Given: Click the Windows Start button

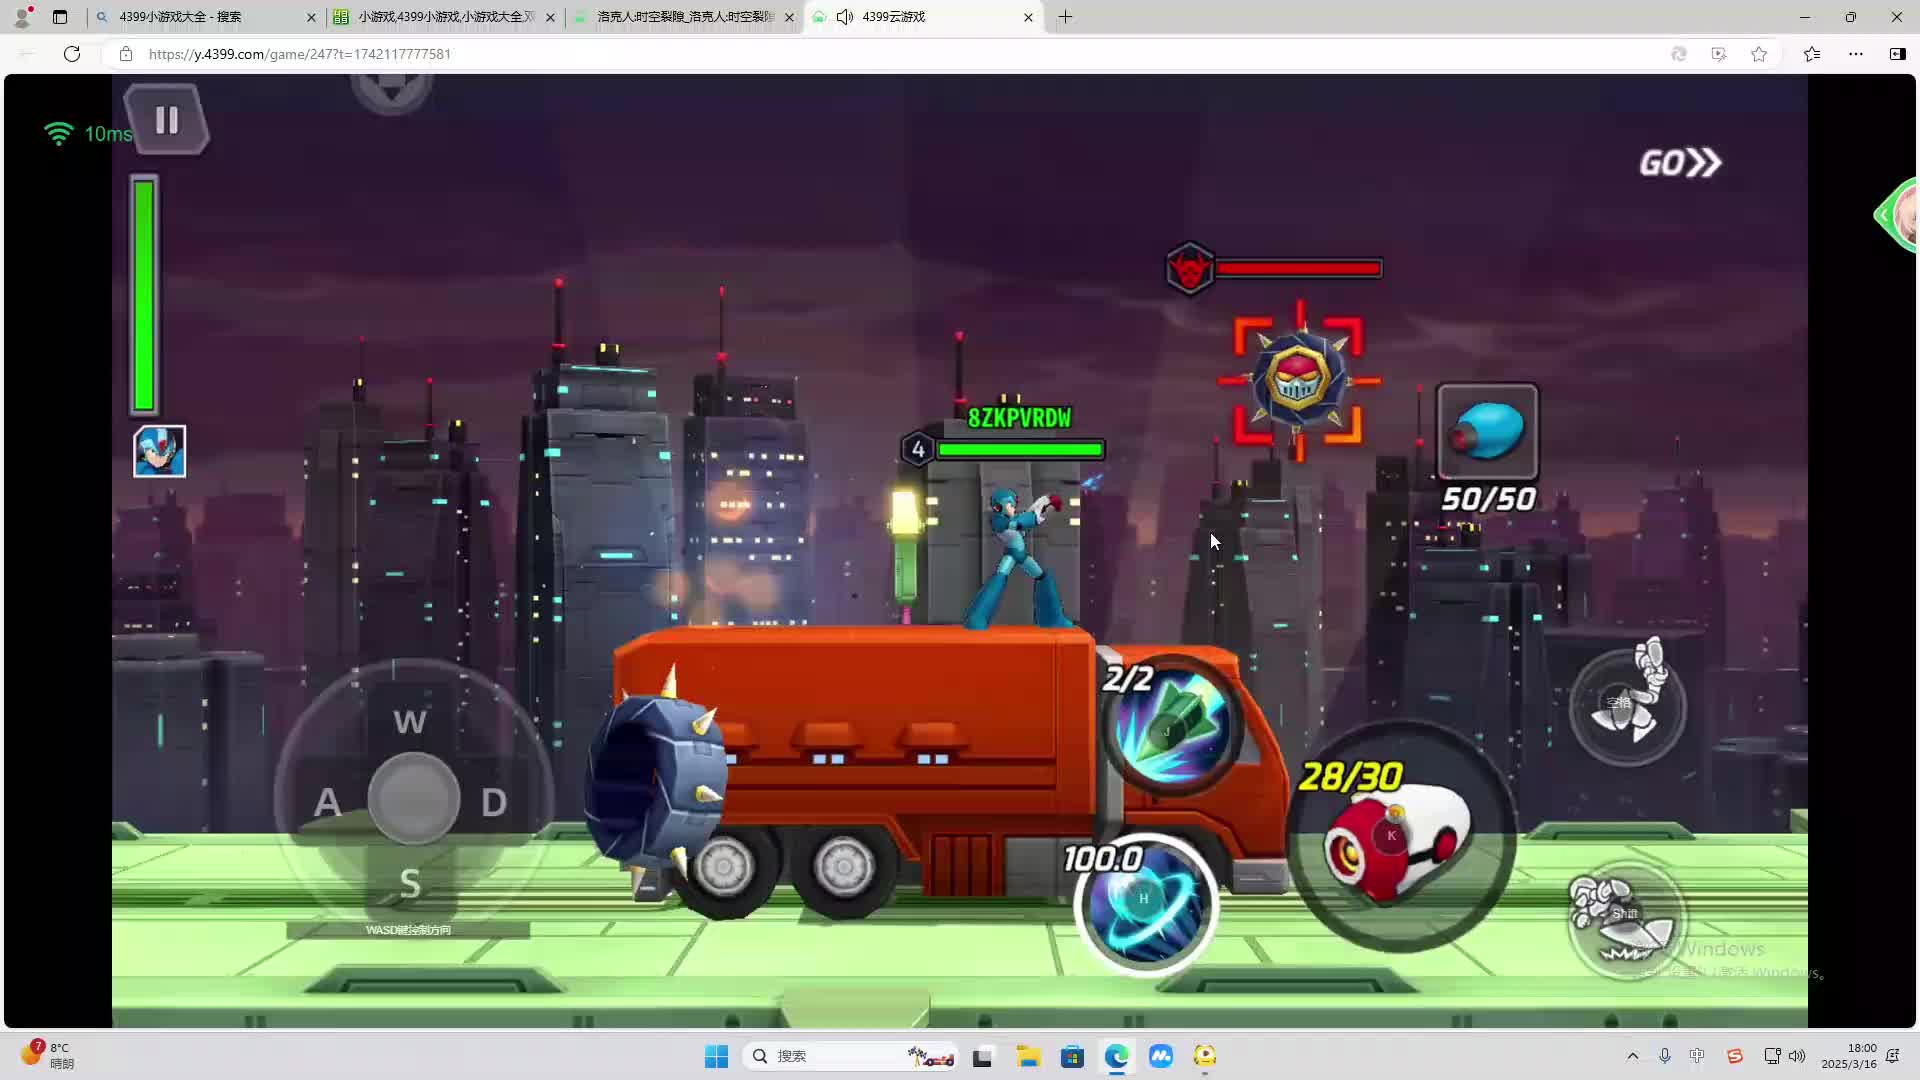Looking at the screenshot, I should click(716, 1056).
